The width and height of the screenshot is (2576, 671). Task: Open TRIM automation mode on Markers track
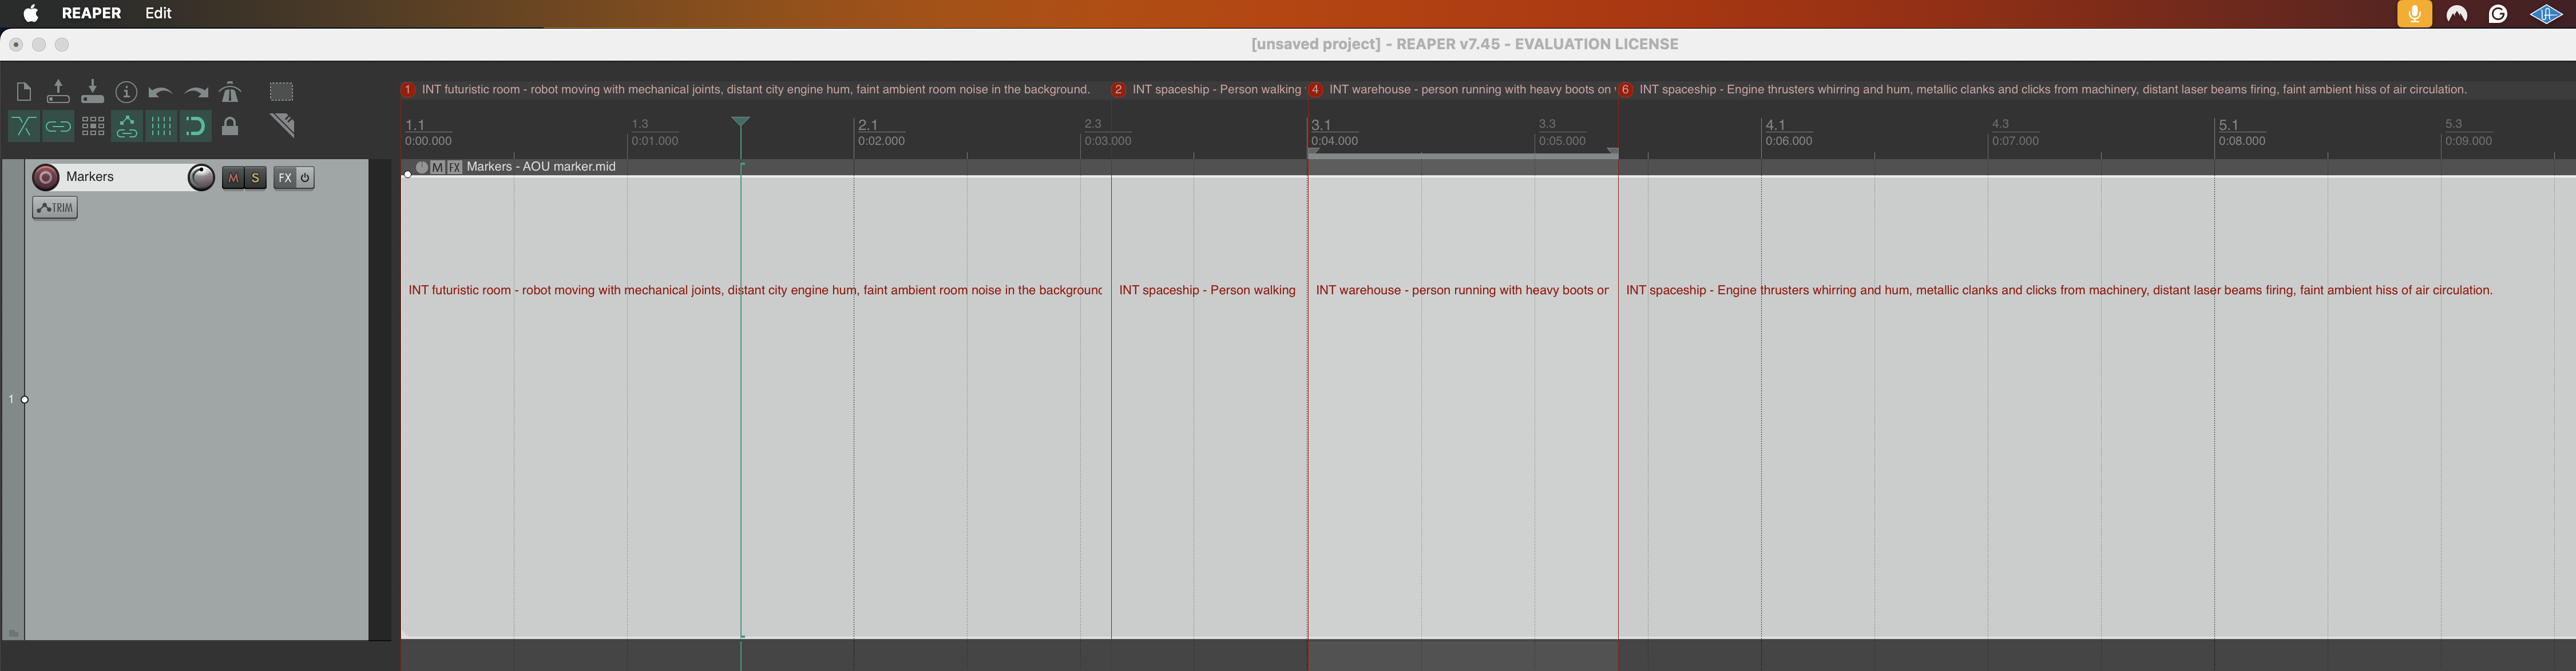[x=55, y=208]
